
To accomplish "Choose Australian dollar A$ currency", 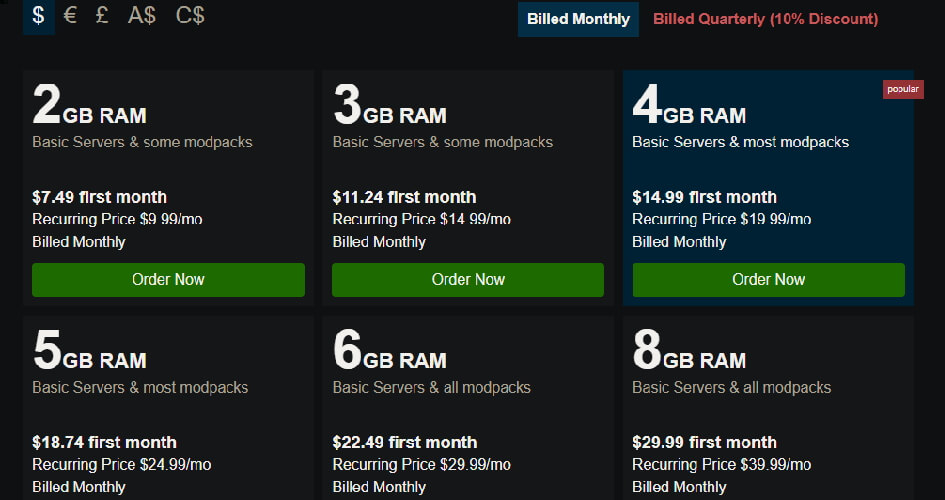I will tap(142, 15).
